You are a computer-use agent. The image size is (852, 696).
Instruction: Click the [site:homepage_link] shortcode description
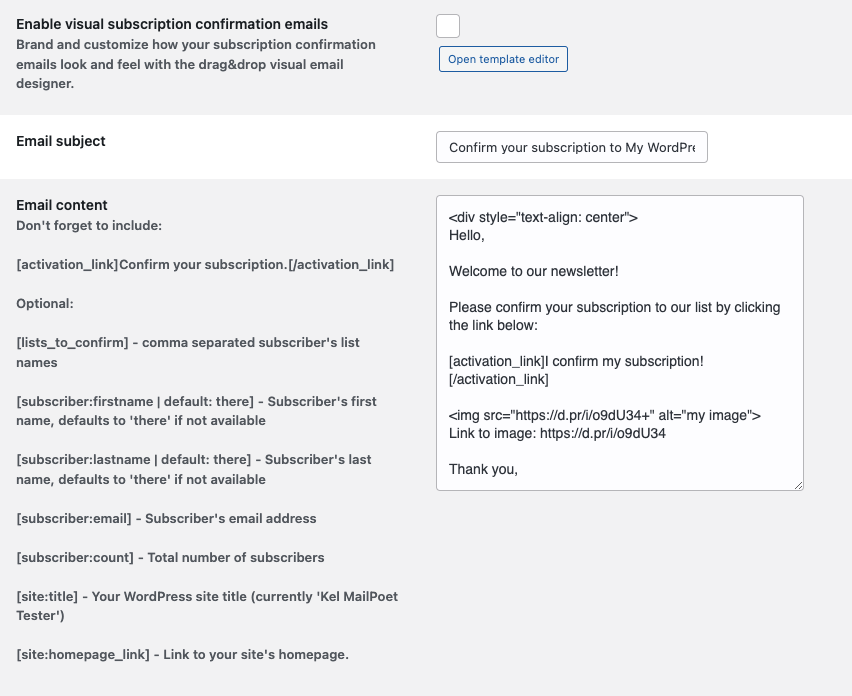point(183,655)
